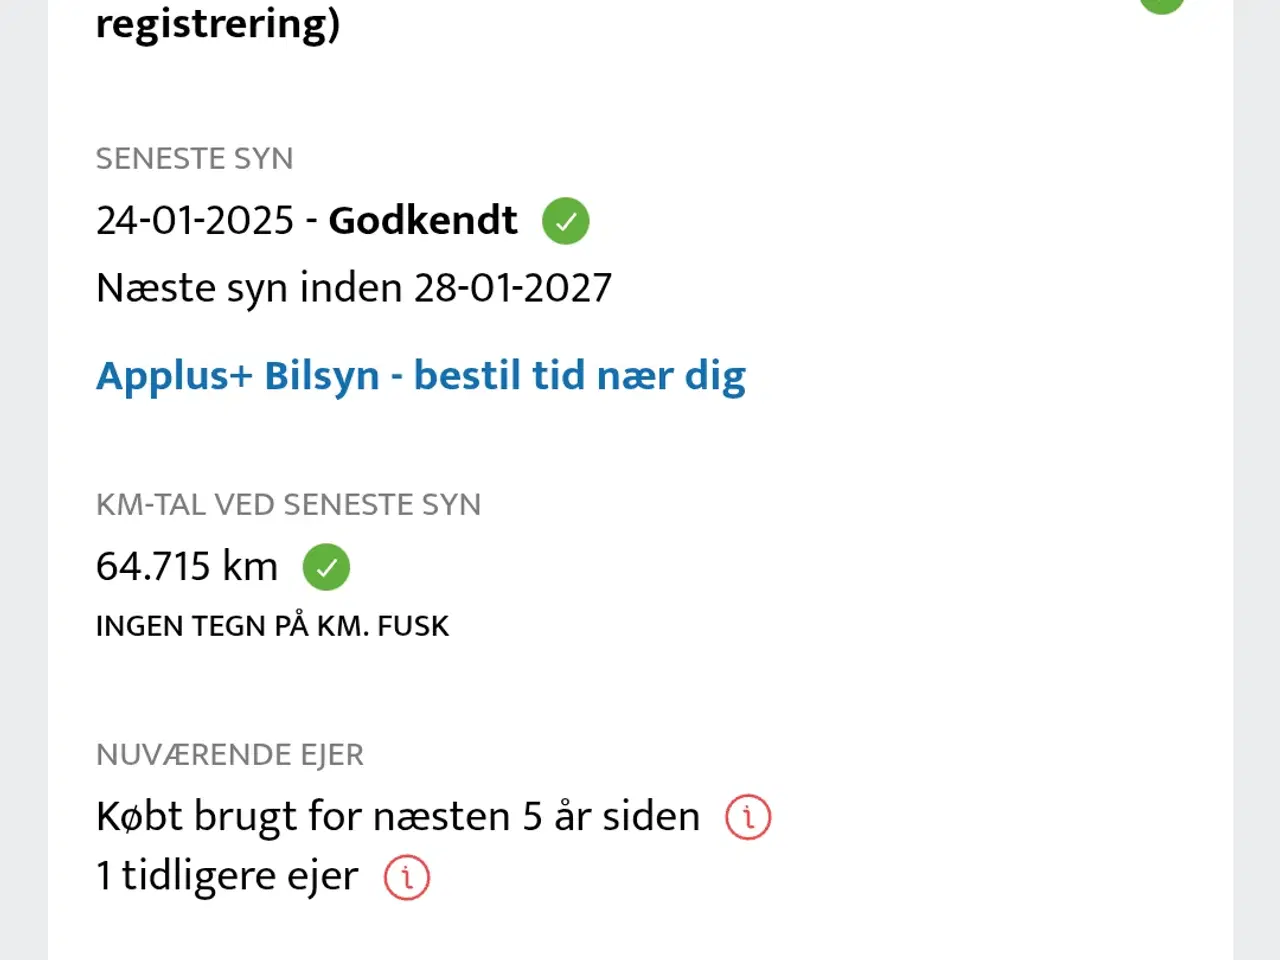The height and width of the screenshot is (960, 1280).
Task: Select the KM-TAL VED SENESTE SYN header
Action: 288,504
